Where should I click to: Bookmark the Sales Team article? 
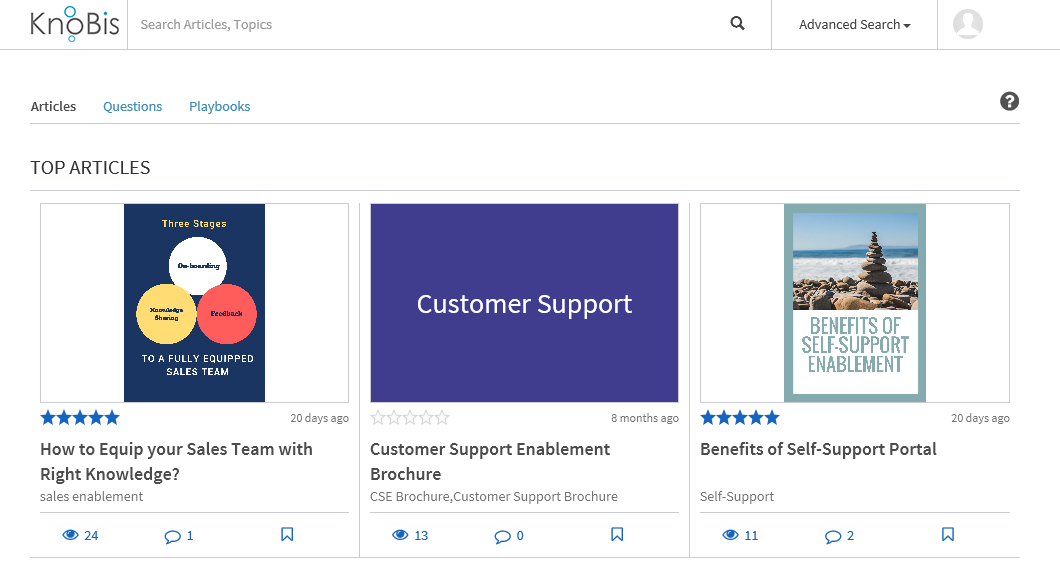287,535
